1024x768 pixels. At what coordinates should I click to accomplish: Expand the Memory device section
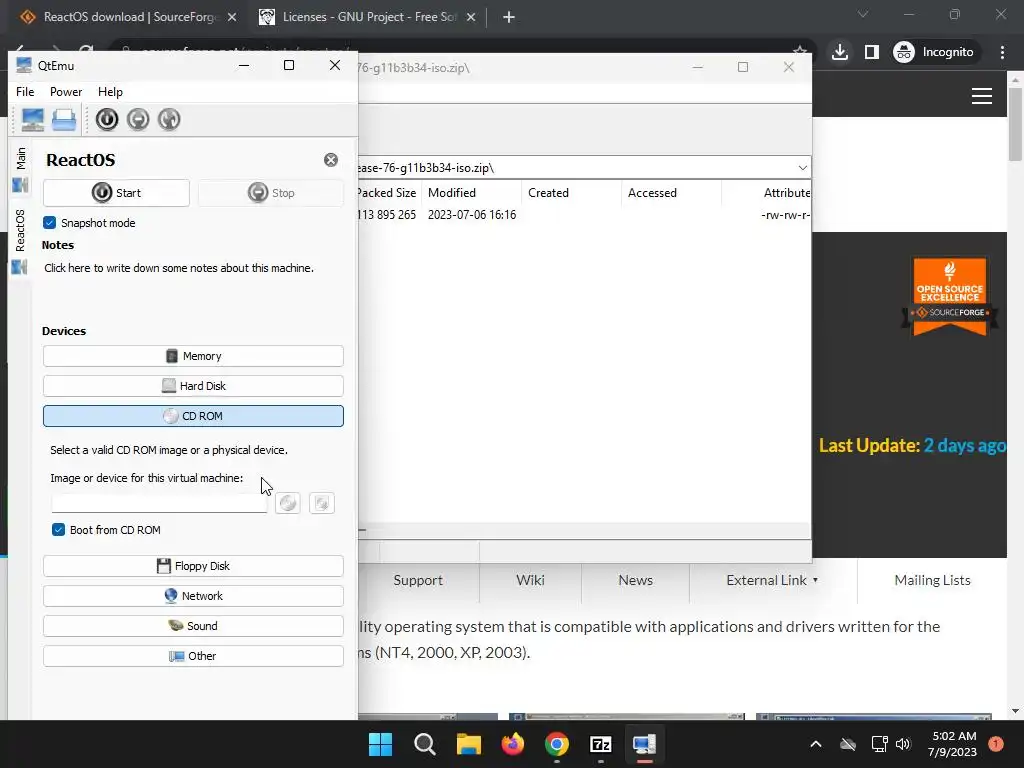(193, 356)
